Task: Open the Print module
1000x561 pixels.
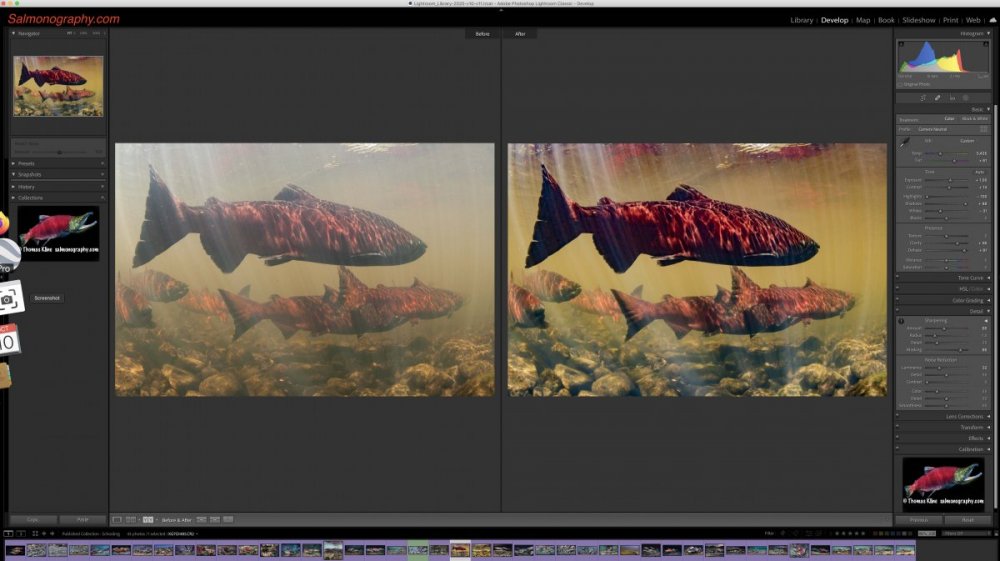Action: (950, 20)
